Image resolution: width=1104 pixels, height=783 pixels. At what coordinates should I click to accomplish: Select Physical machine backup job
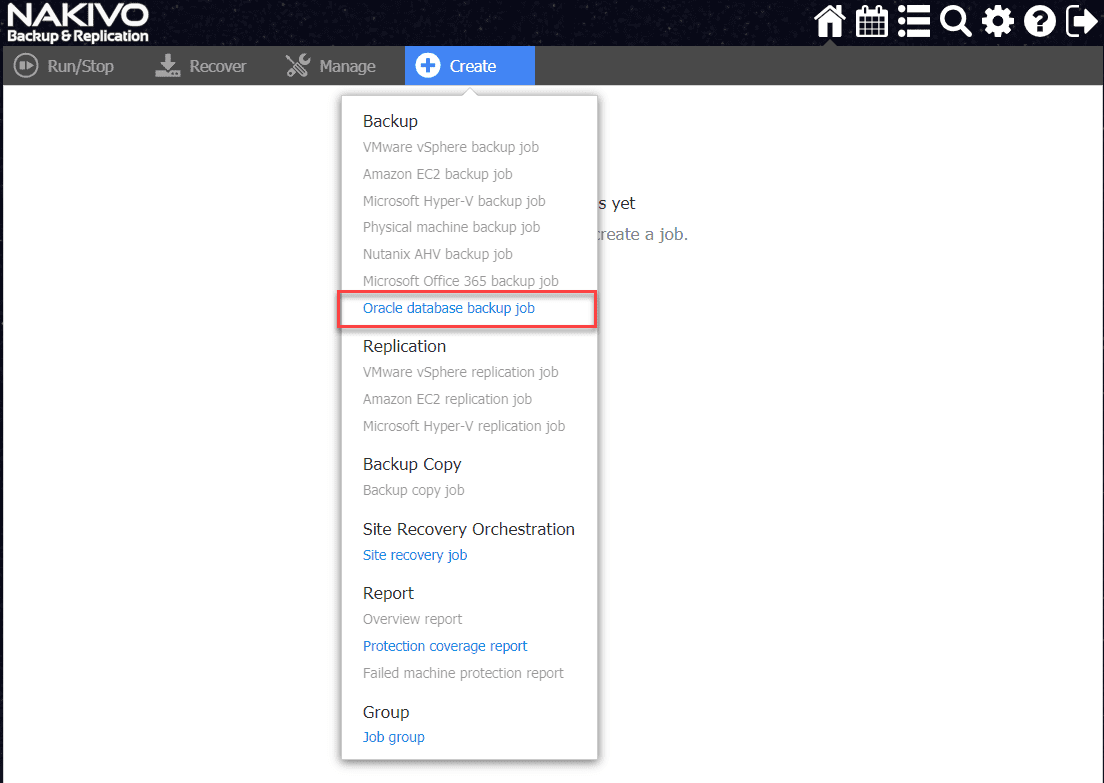(451, 227)
